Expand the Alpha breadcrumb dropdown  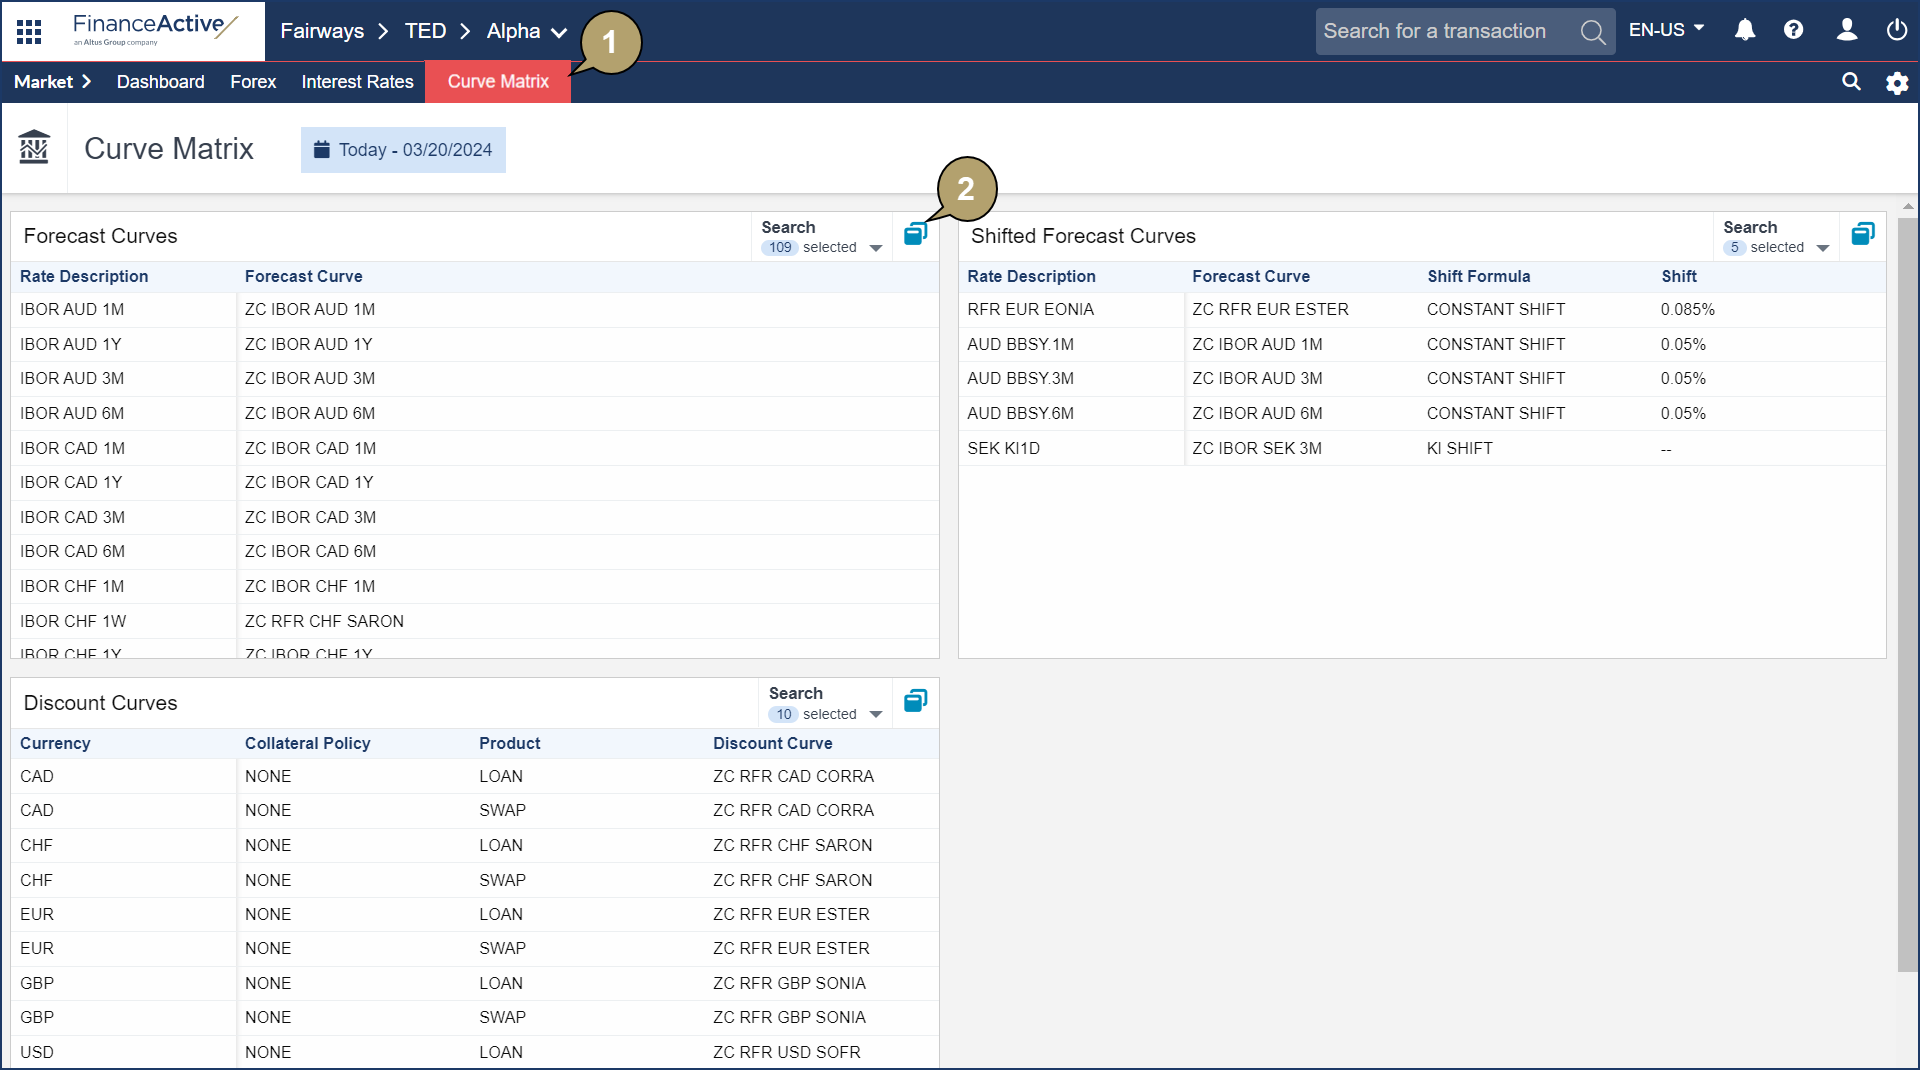[x=559, y=33]
